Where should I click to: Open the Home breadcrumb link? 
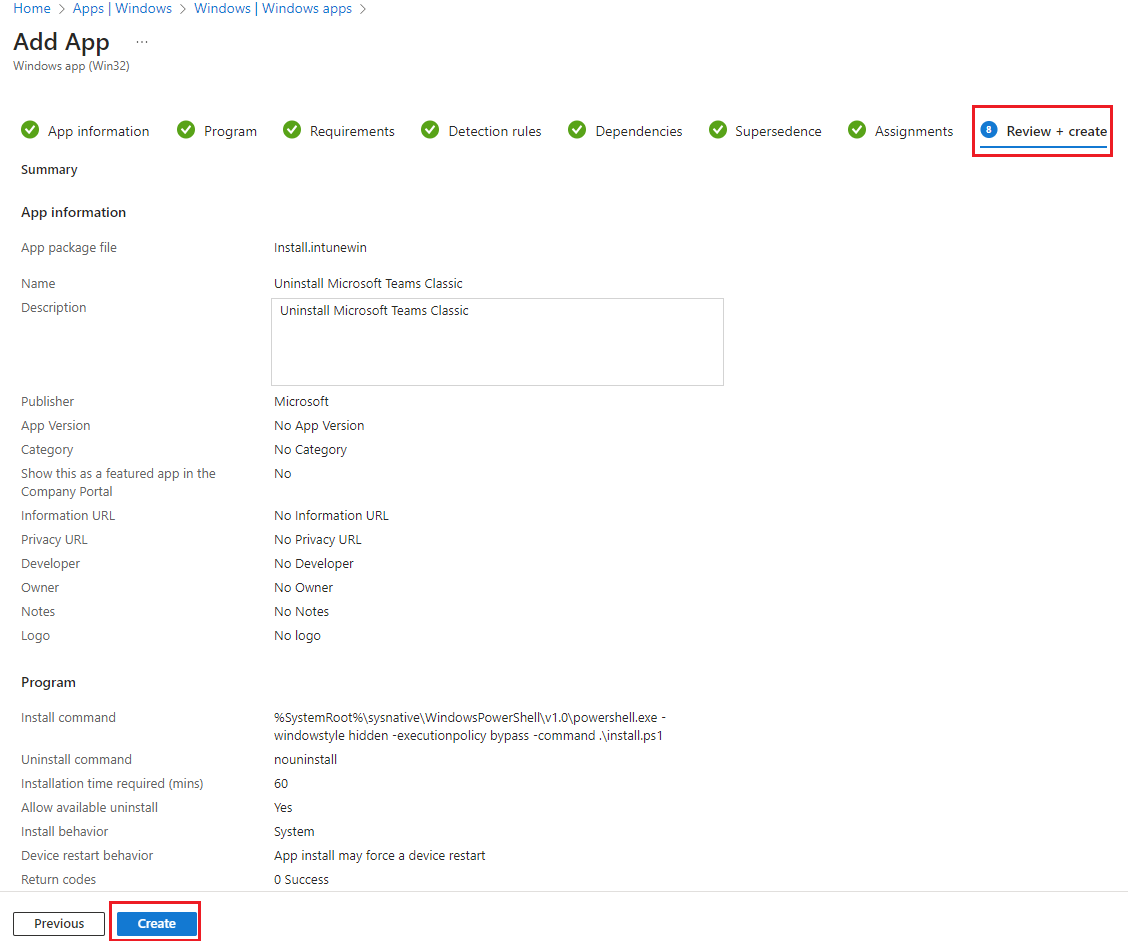[x=32, y=9]
